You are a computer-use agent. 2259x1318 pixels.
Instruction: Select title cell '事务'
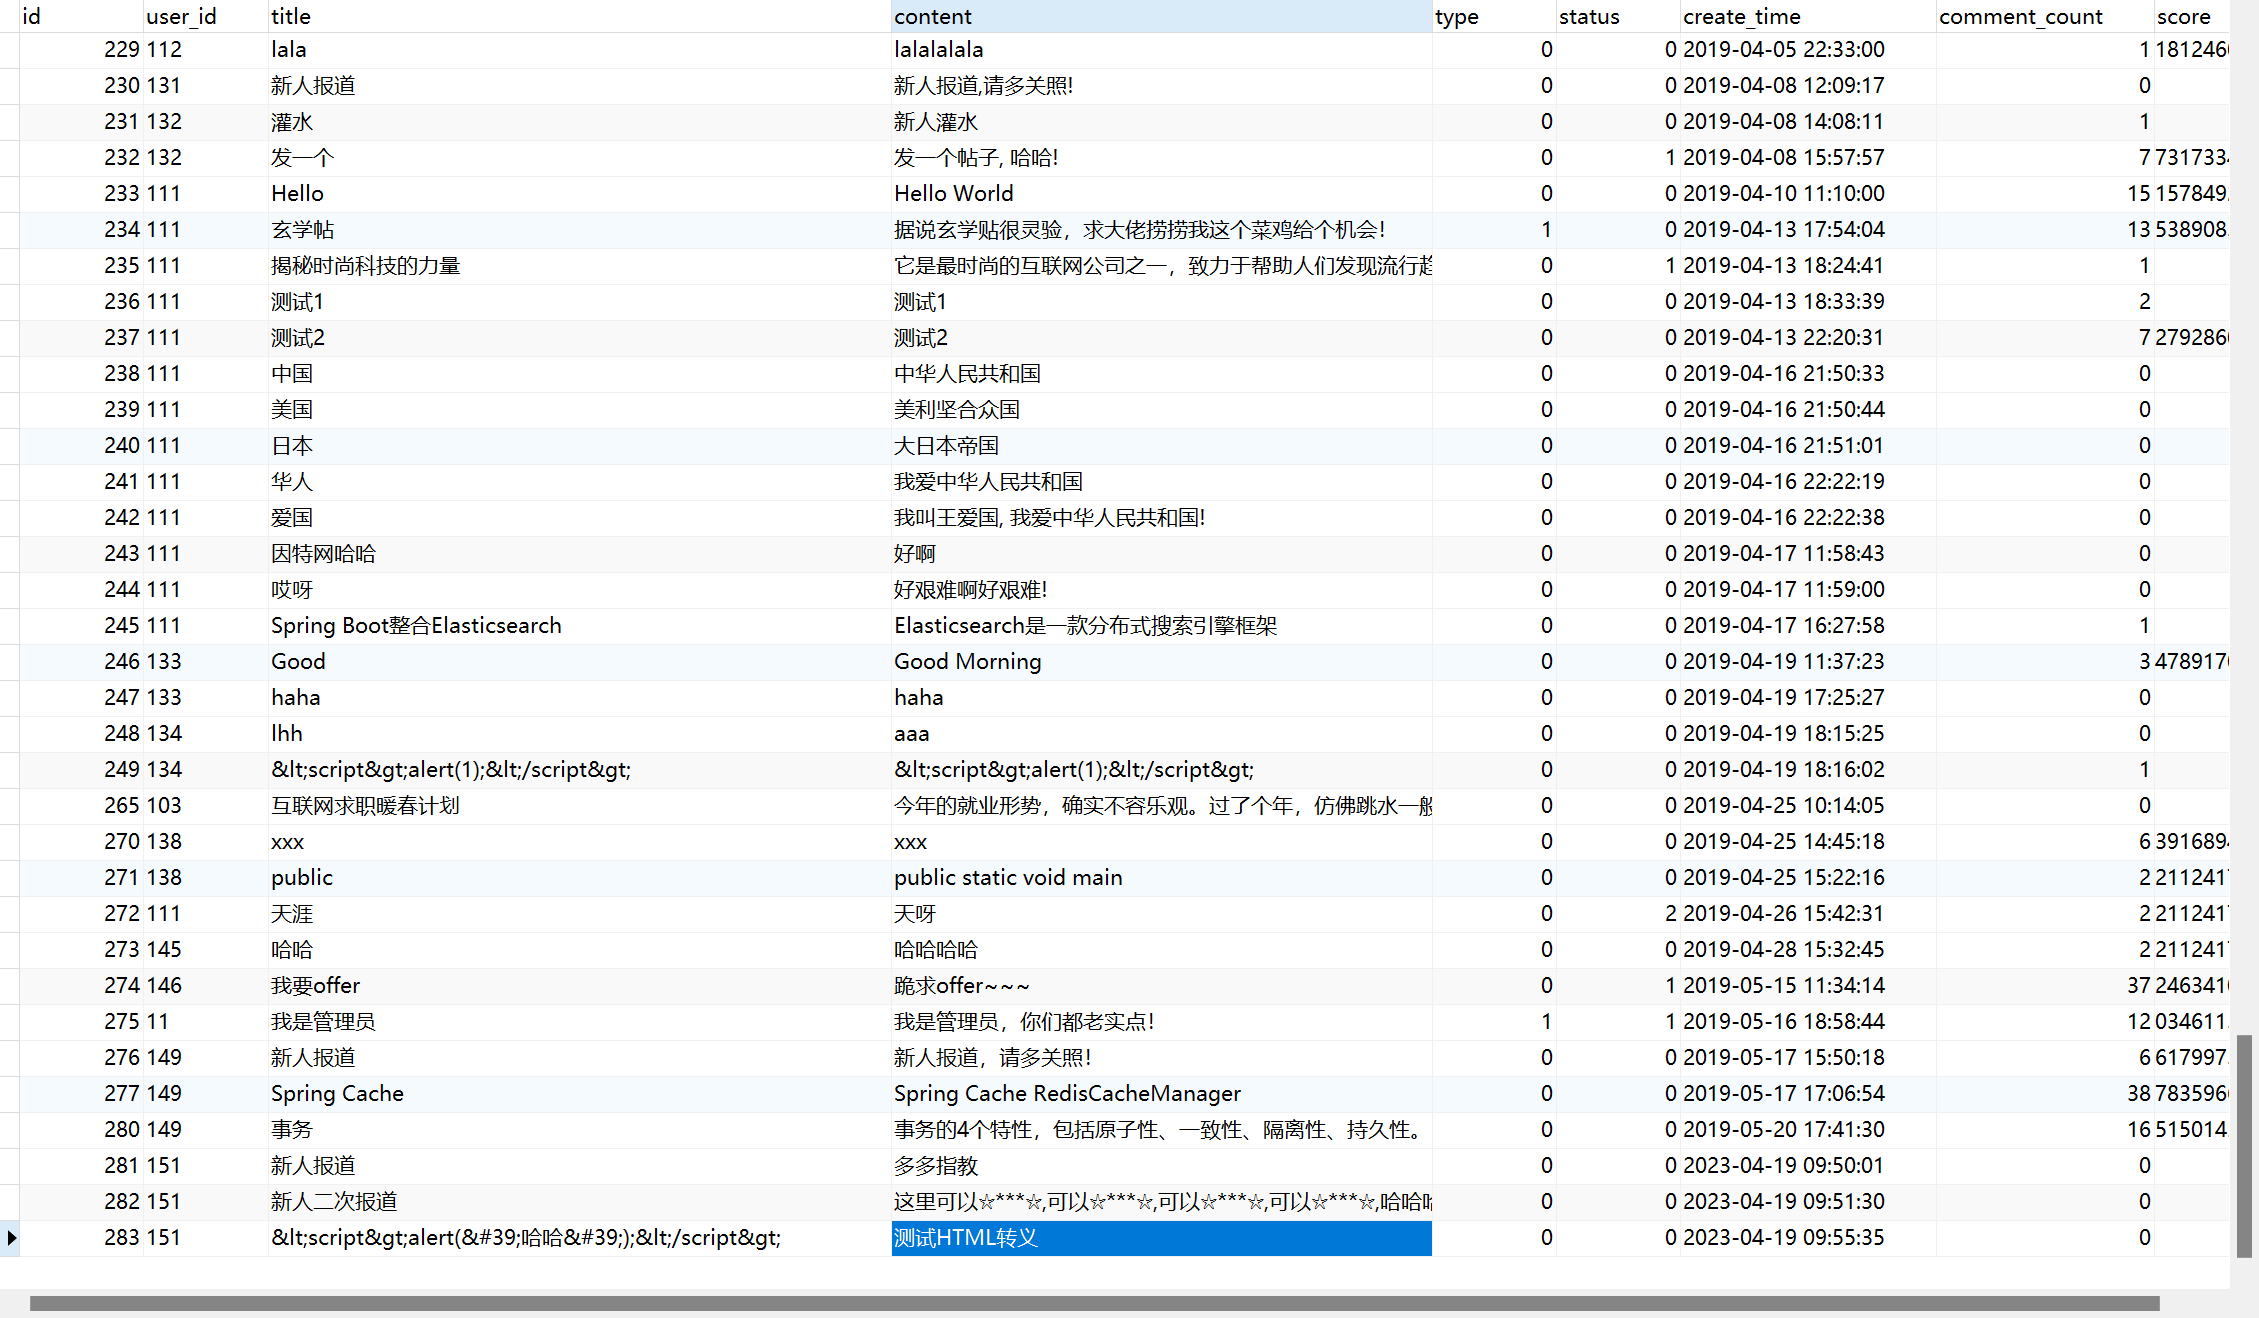click(x=579, y=1130)
